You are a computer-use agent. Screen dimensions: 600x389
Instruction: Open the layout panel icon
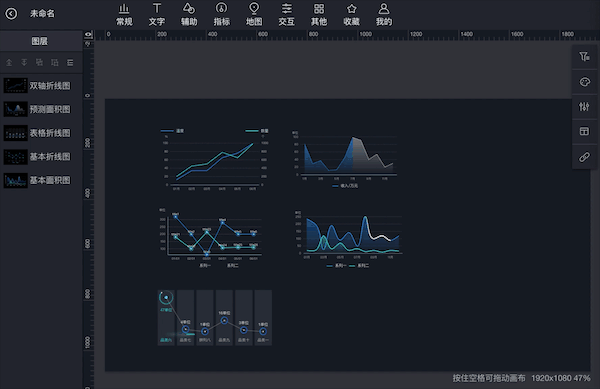(584, 132)
